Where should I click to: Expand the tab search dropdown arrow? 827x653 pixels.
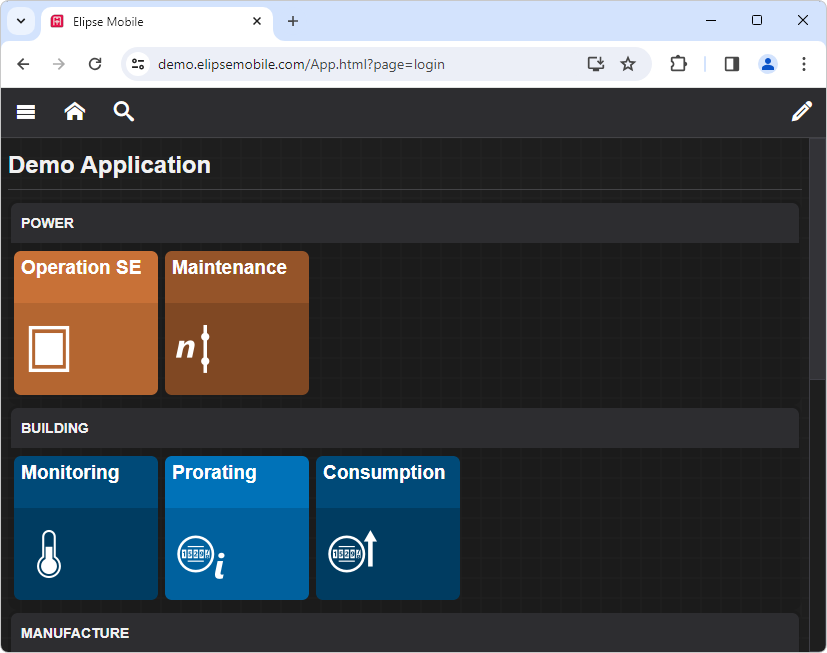pos(21,21)
